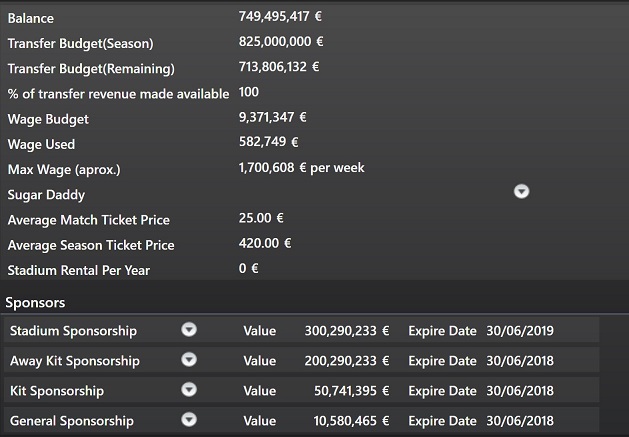The width and height of the screenshot is (629, 437).
Task: Expand the Kit Sponsorship dropdown arrow
Action: (x=189, y=390)
